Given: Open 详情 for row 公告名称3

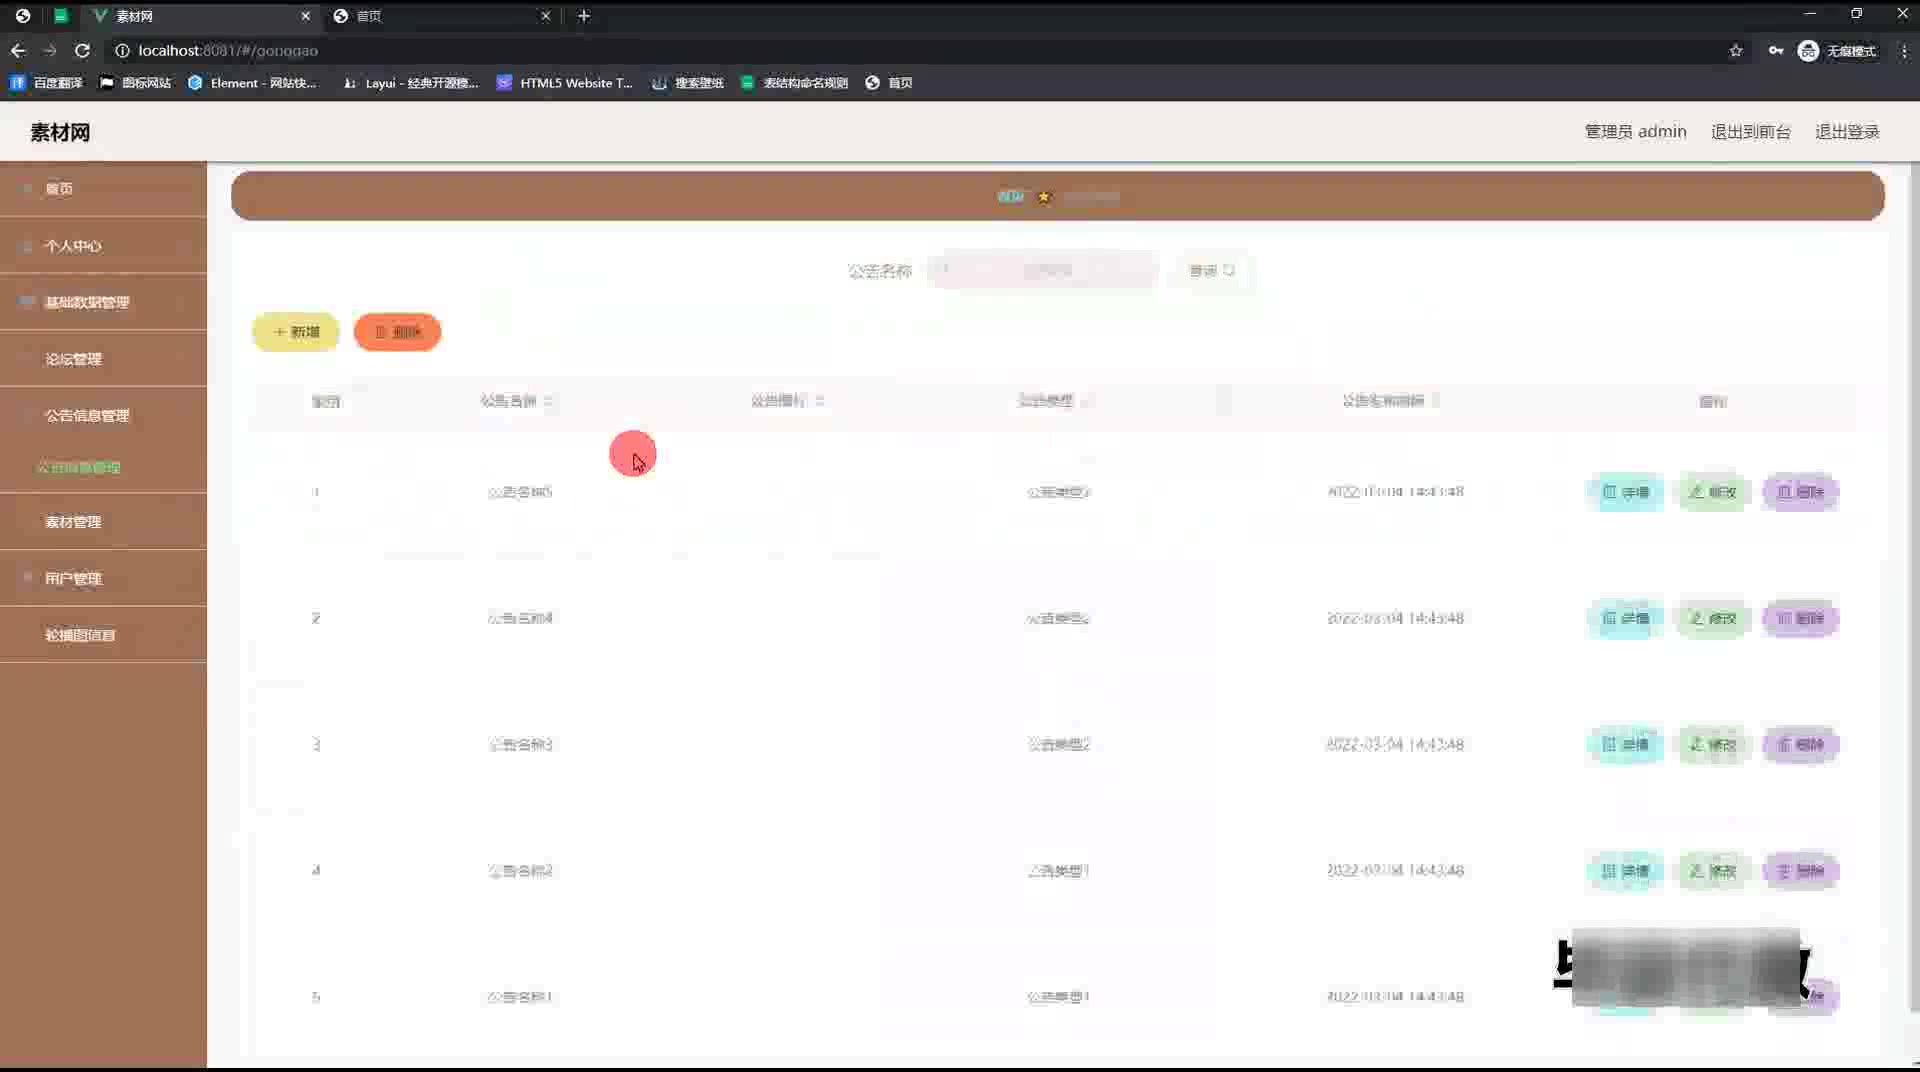Looking at the screenshot, I should [x=1625, y=745].
